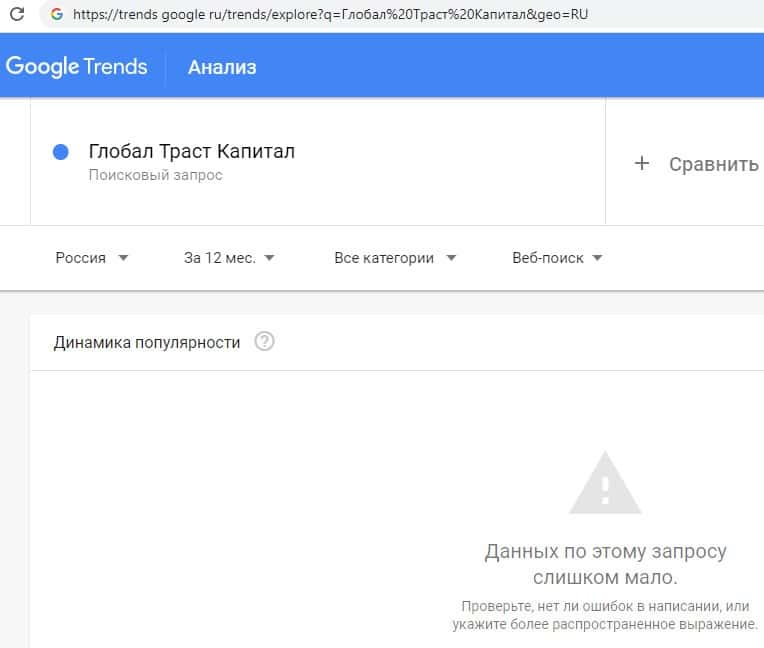Click the Google Trends logo
The height and width of the screenshot is (648, 764).
77,67
